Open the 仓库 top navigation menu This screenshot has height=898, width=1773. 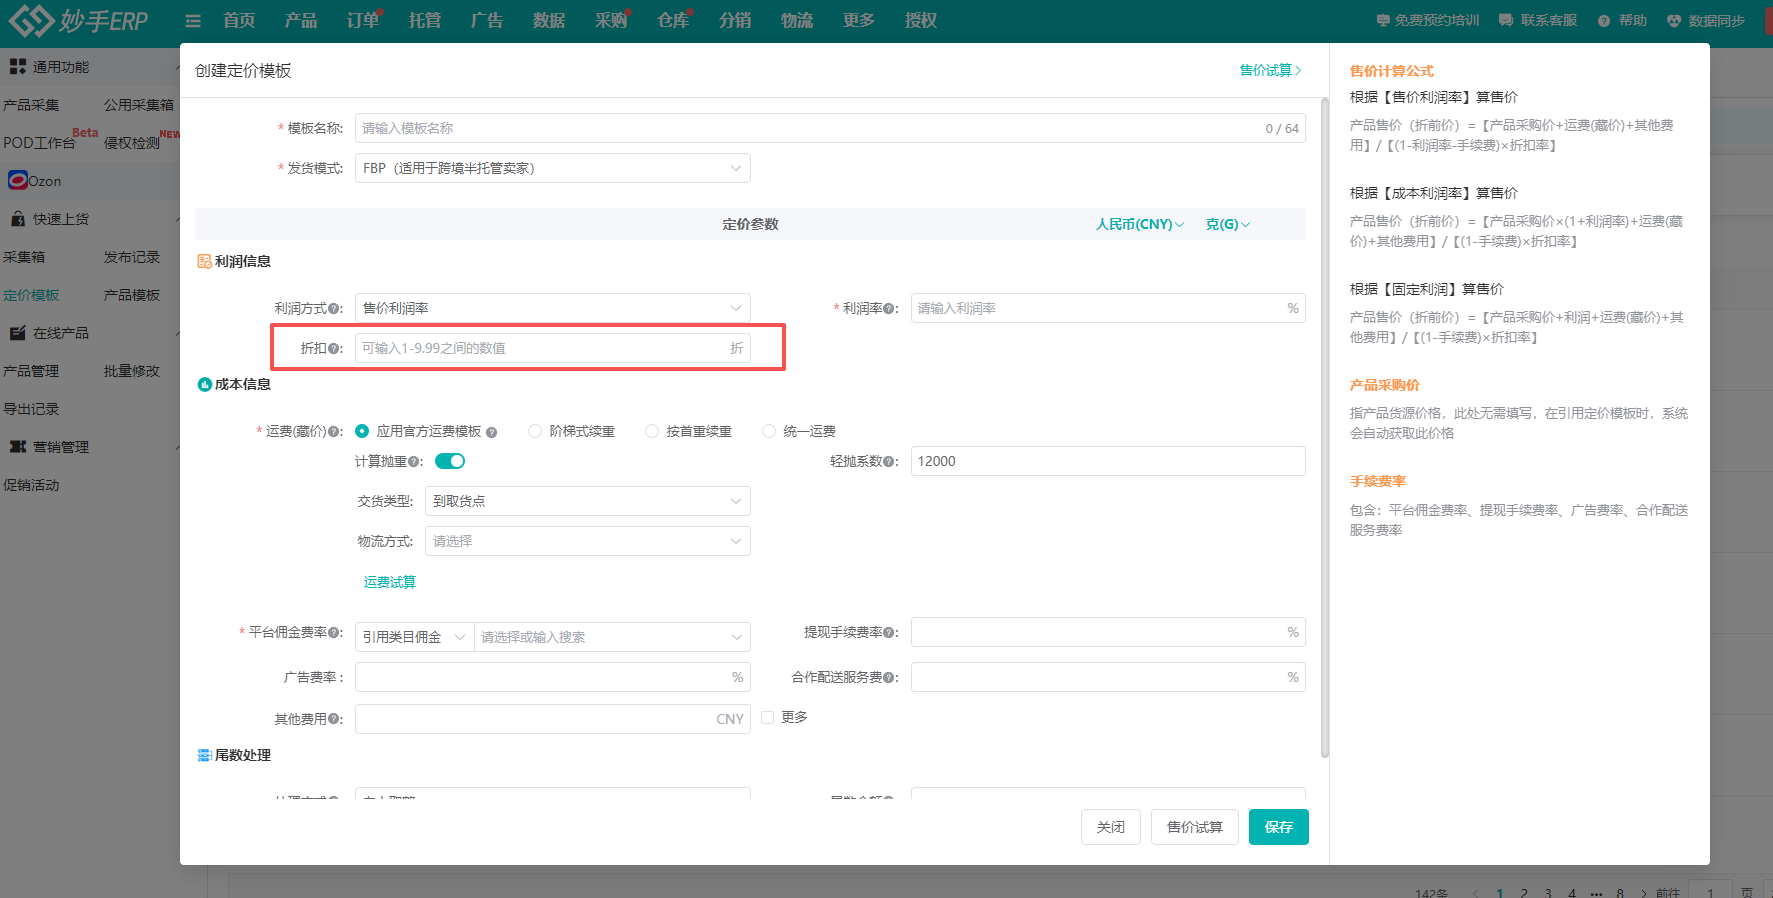[672, 21]
